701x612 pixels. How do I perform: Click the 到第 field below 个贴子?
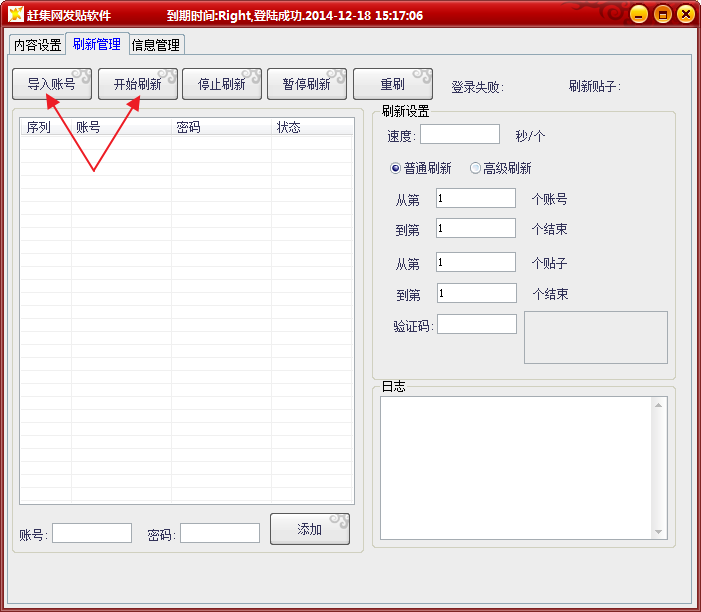477,293
